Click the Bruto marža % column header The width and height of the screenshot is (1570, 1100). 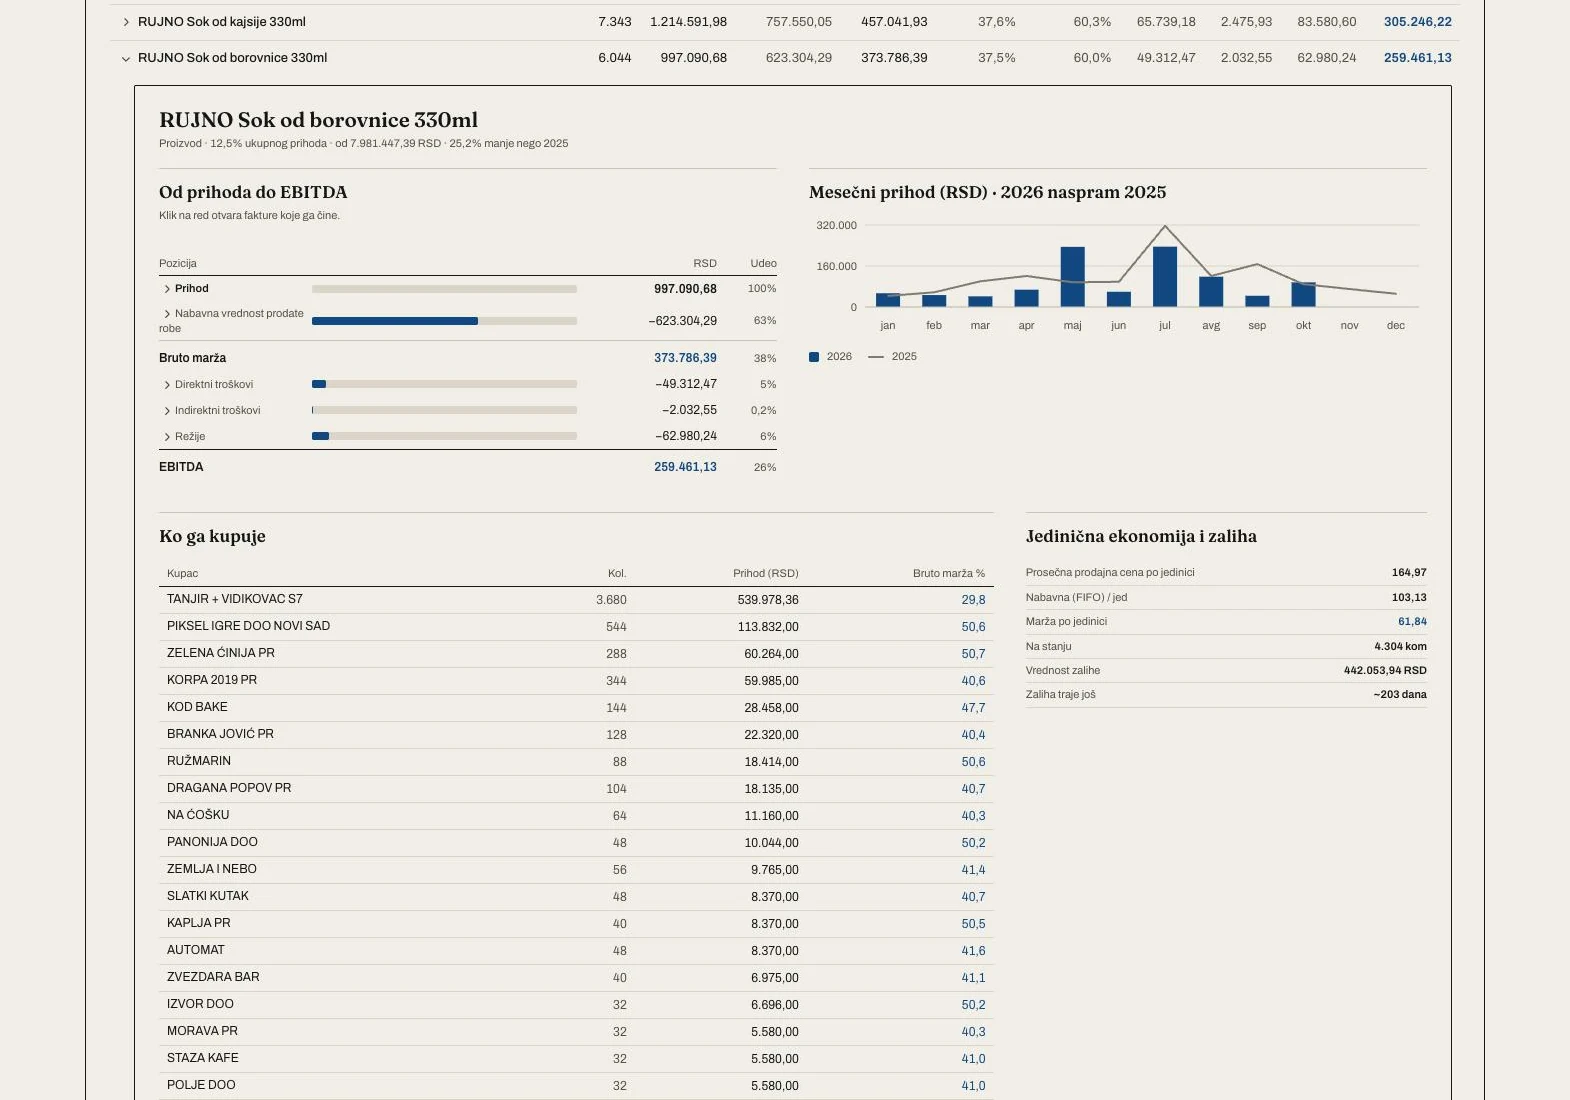click(949, 574)
